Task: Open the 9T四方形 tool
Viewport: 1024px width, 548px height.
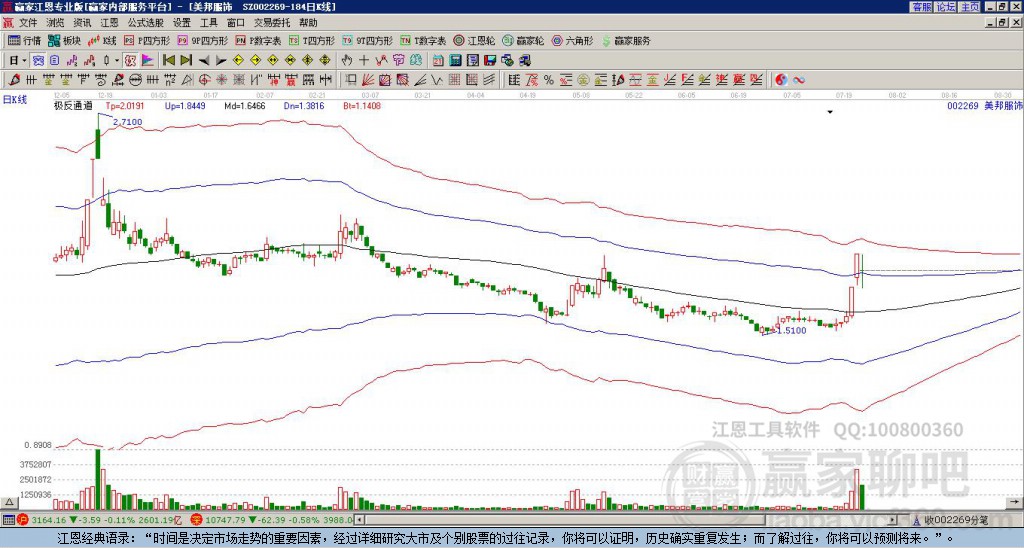Action: (366, 40)
